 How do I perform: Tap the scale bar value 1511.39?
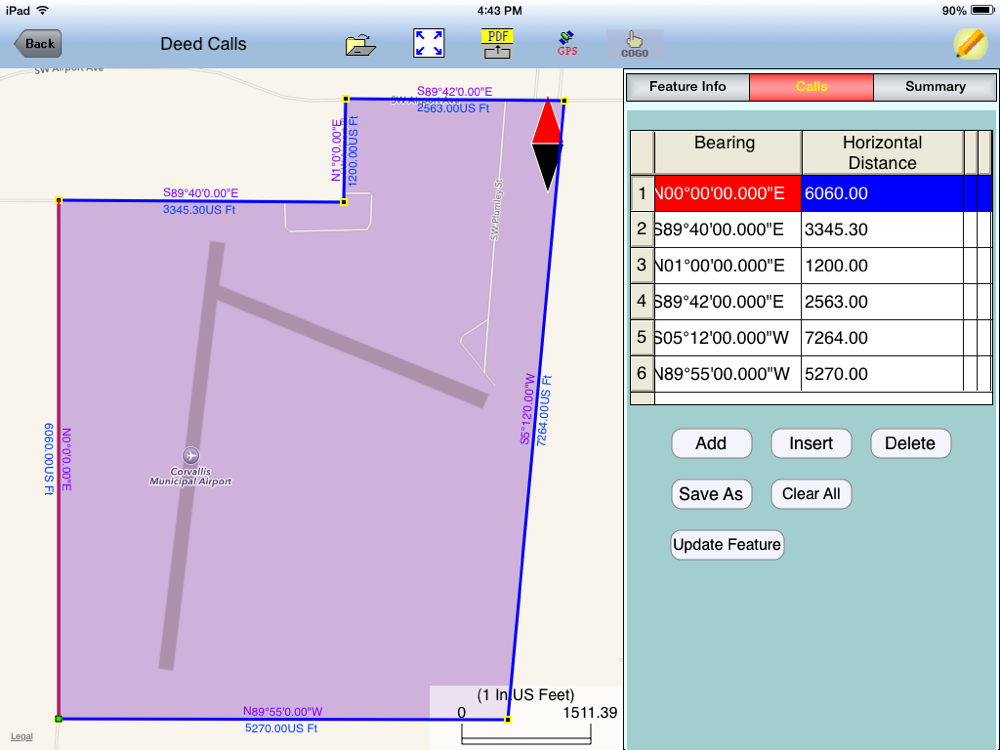(590, 712)
